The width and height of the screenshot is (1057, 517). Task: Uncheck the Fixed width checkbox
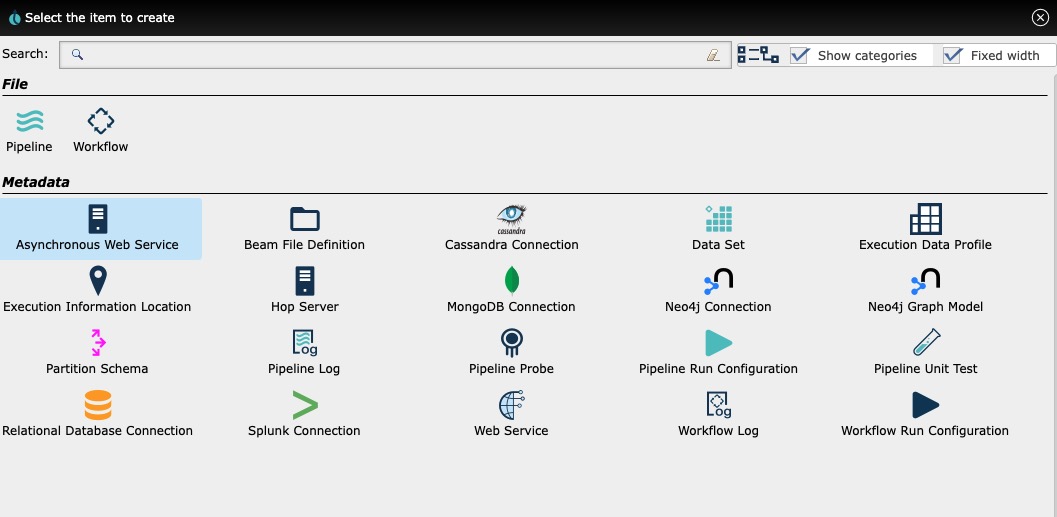click(952, 56)
